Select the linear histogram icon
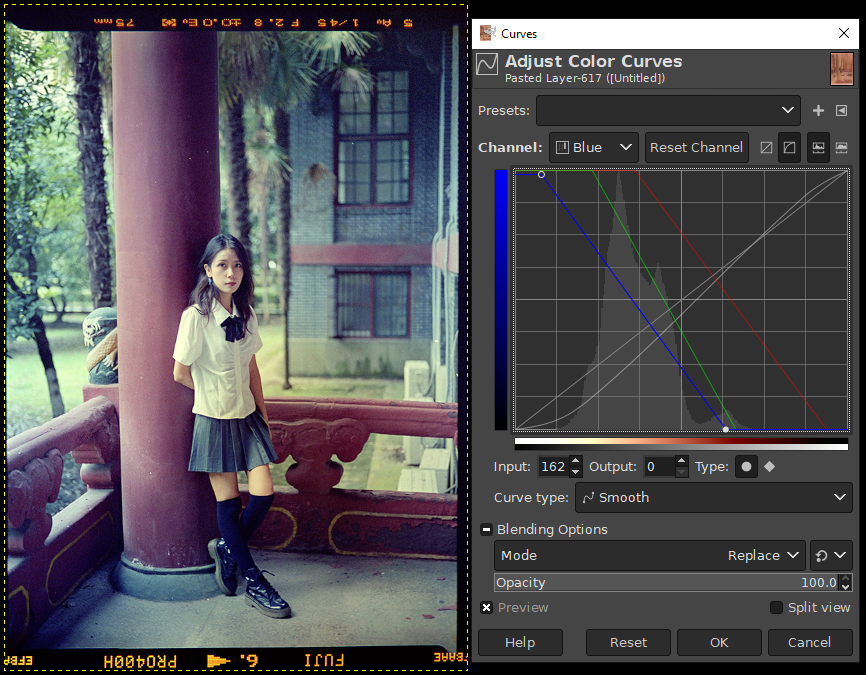This screenshot has width=866, height=675. point(818,147)
